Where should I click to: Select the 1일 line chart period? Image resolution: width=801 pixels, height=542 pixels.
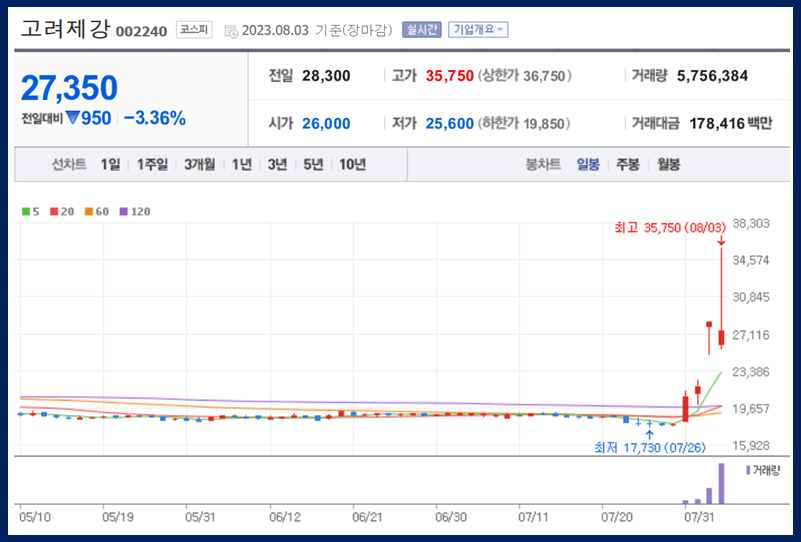[x=110, y=164]
